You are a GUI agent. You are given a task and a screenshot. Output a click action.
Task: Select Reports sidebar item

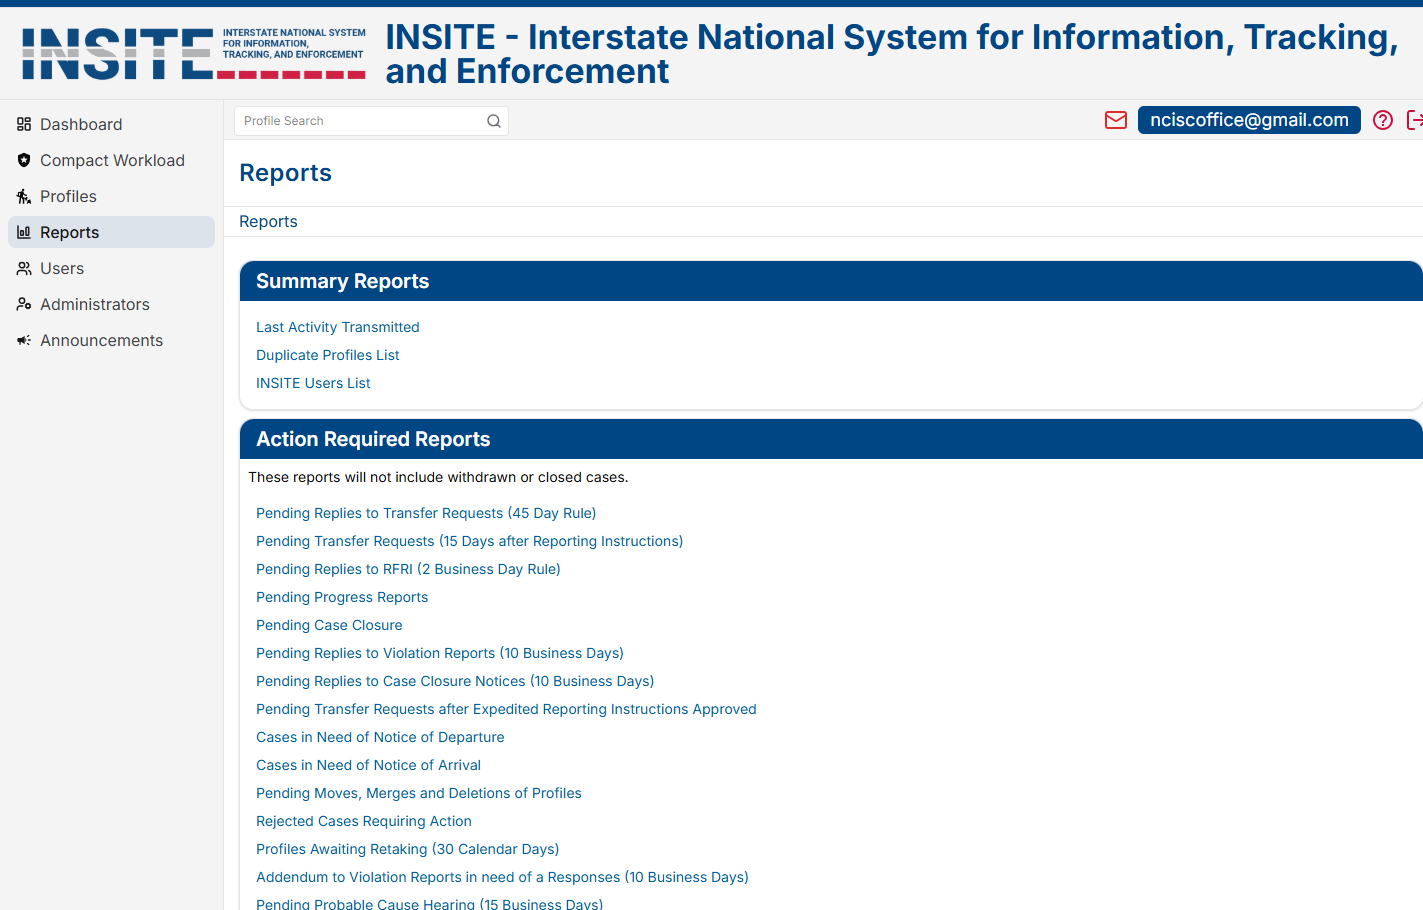tap(111, 232)
